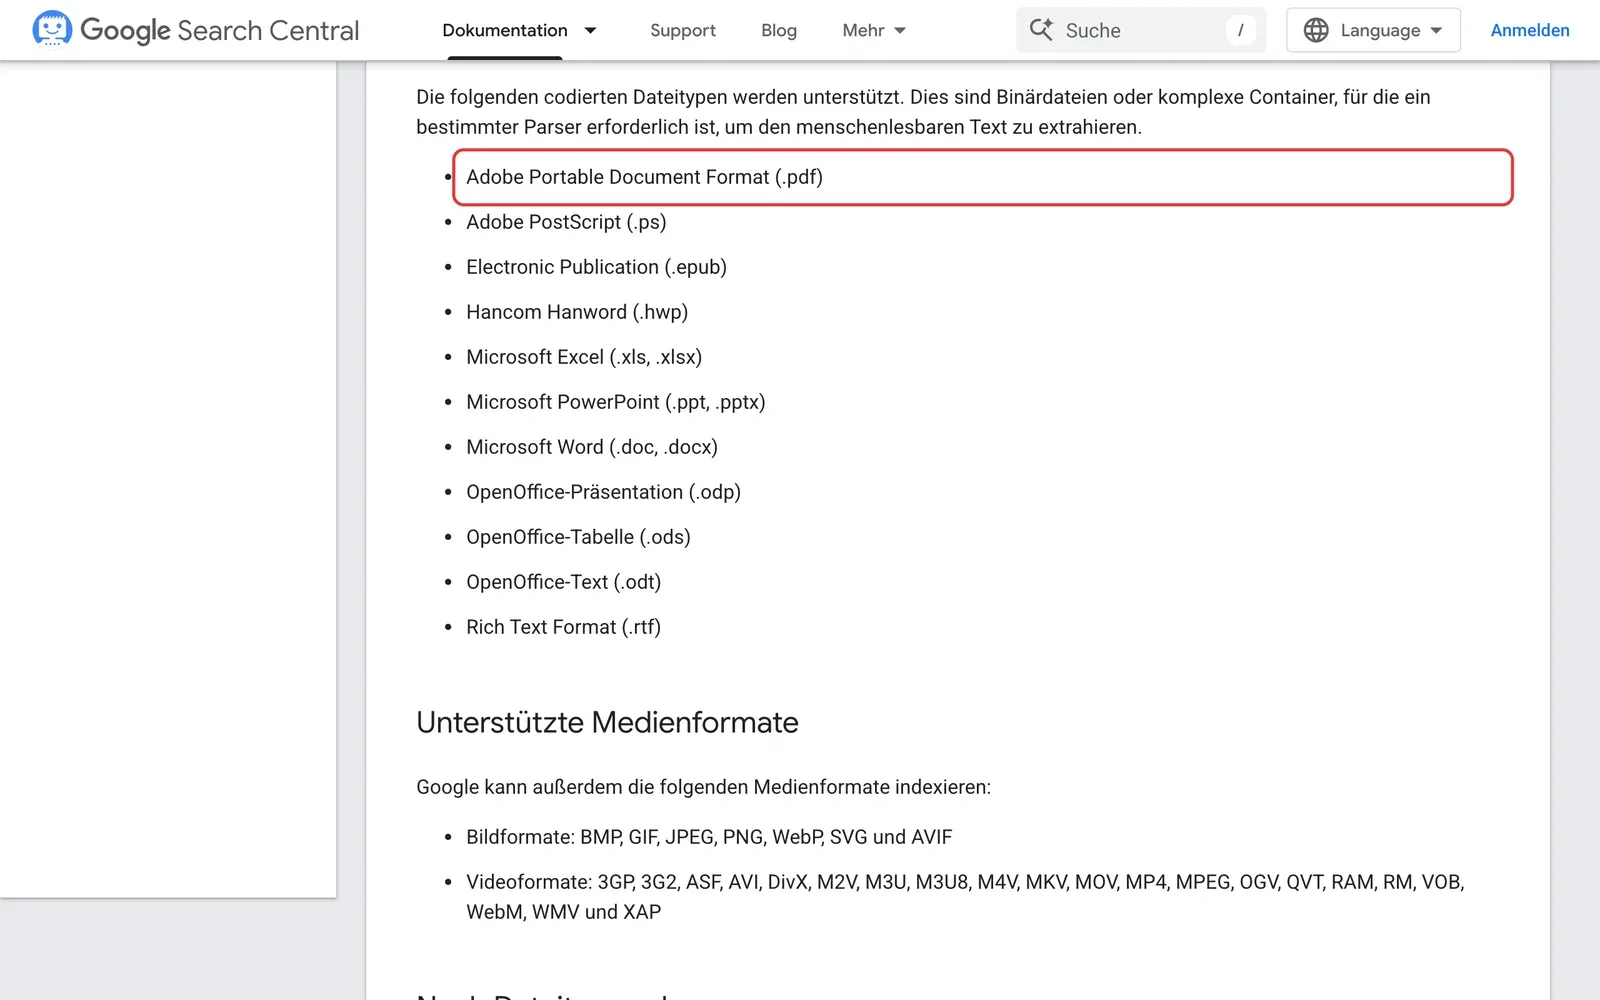
Task: Click the Microsoft PowerPoint (.ppt, .pptx) item
Action: [x=616, y=402]
